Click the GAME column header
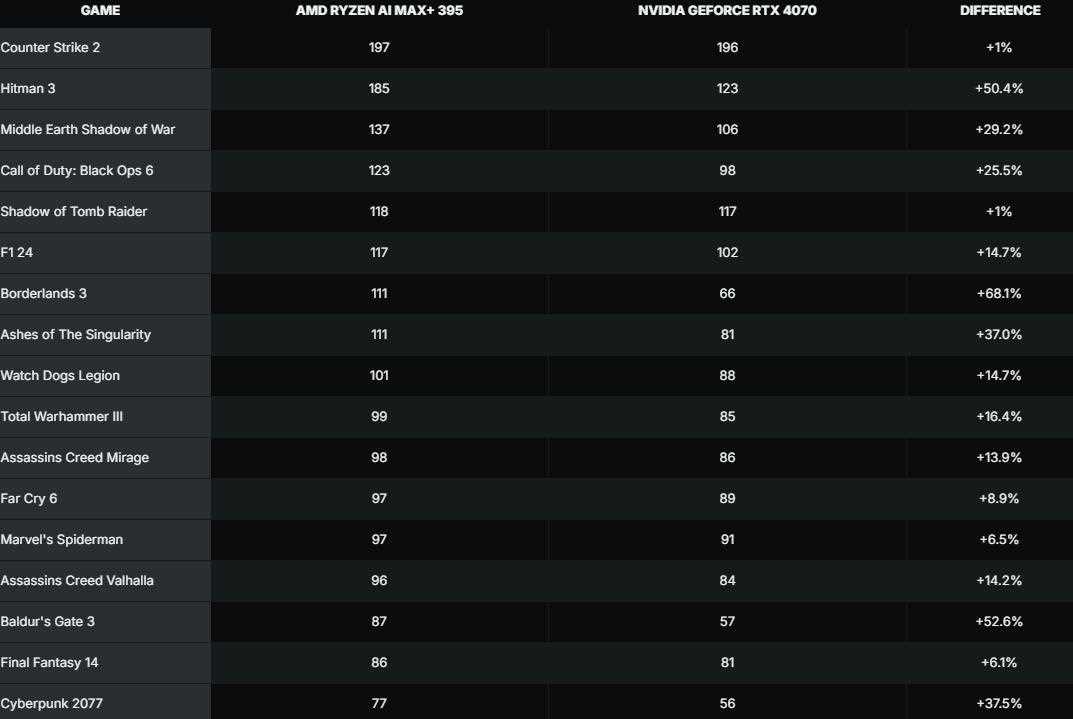Viewport: 1073px width, 719px height. coord(100,11)
